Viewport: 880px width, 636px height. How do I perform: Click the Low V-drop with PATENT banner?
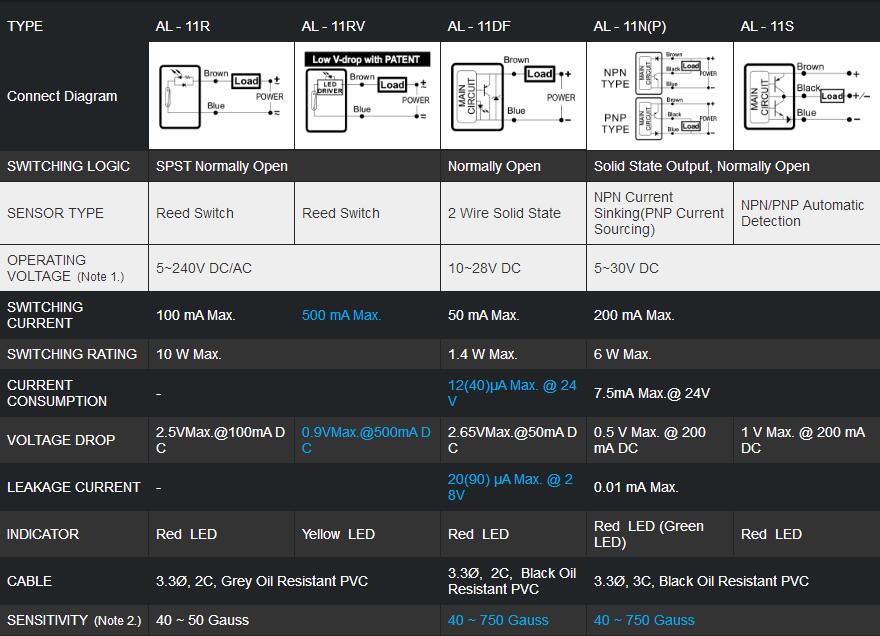(x=367, y=59)
